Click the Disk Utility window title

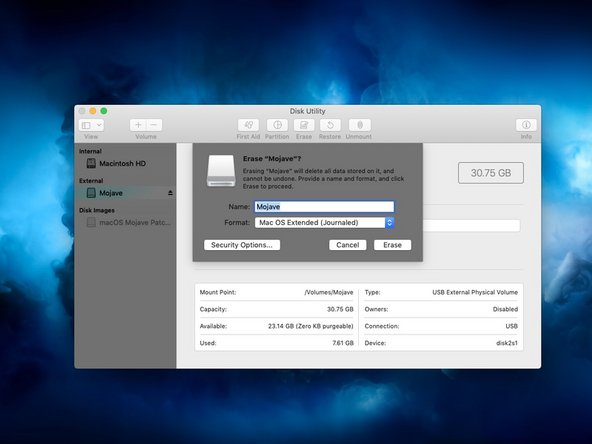[x=307, y=111]
